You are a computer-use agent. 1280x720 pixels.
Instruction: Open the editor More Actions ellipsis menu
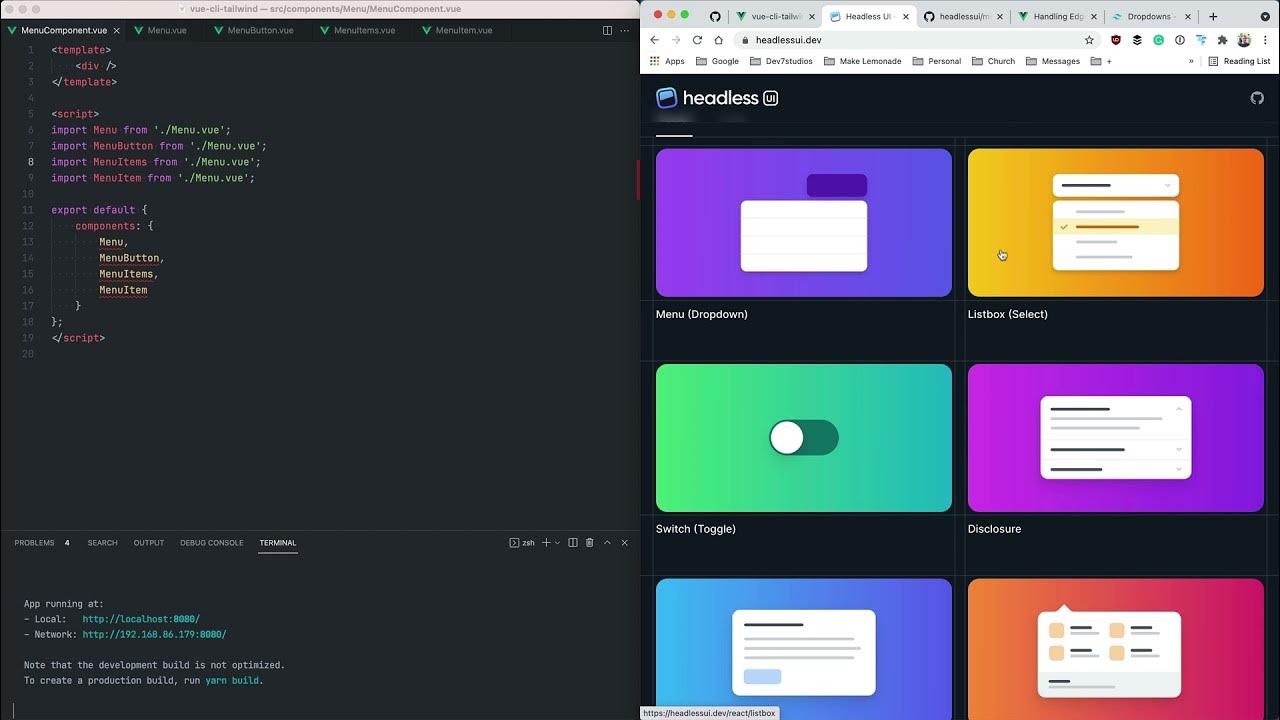(x=626, y=30)
